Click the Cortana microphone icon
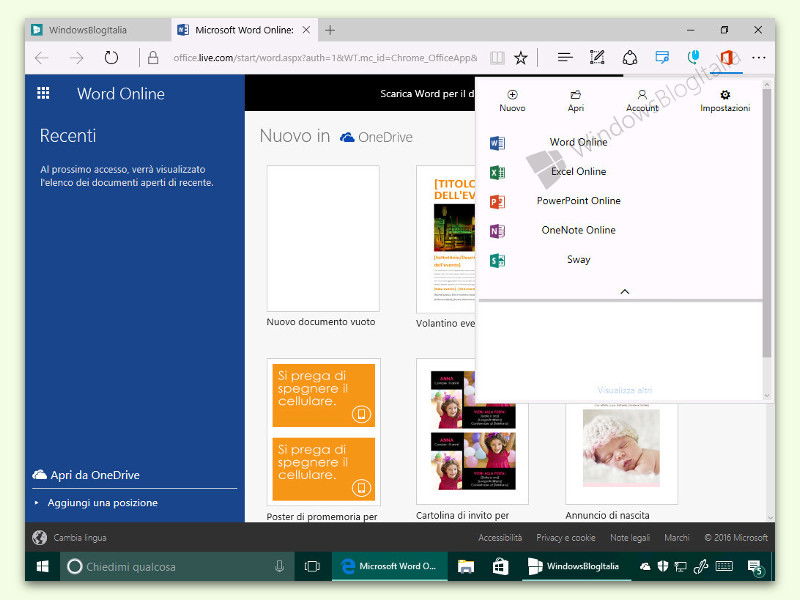 280,566
